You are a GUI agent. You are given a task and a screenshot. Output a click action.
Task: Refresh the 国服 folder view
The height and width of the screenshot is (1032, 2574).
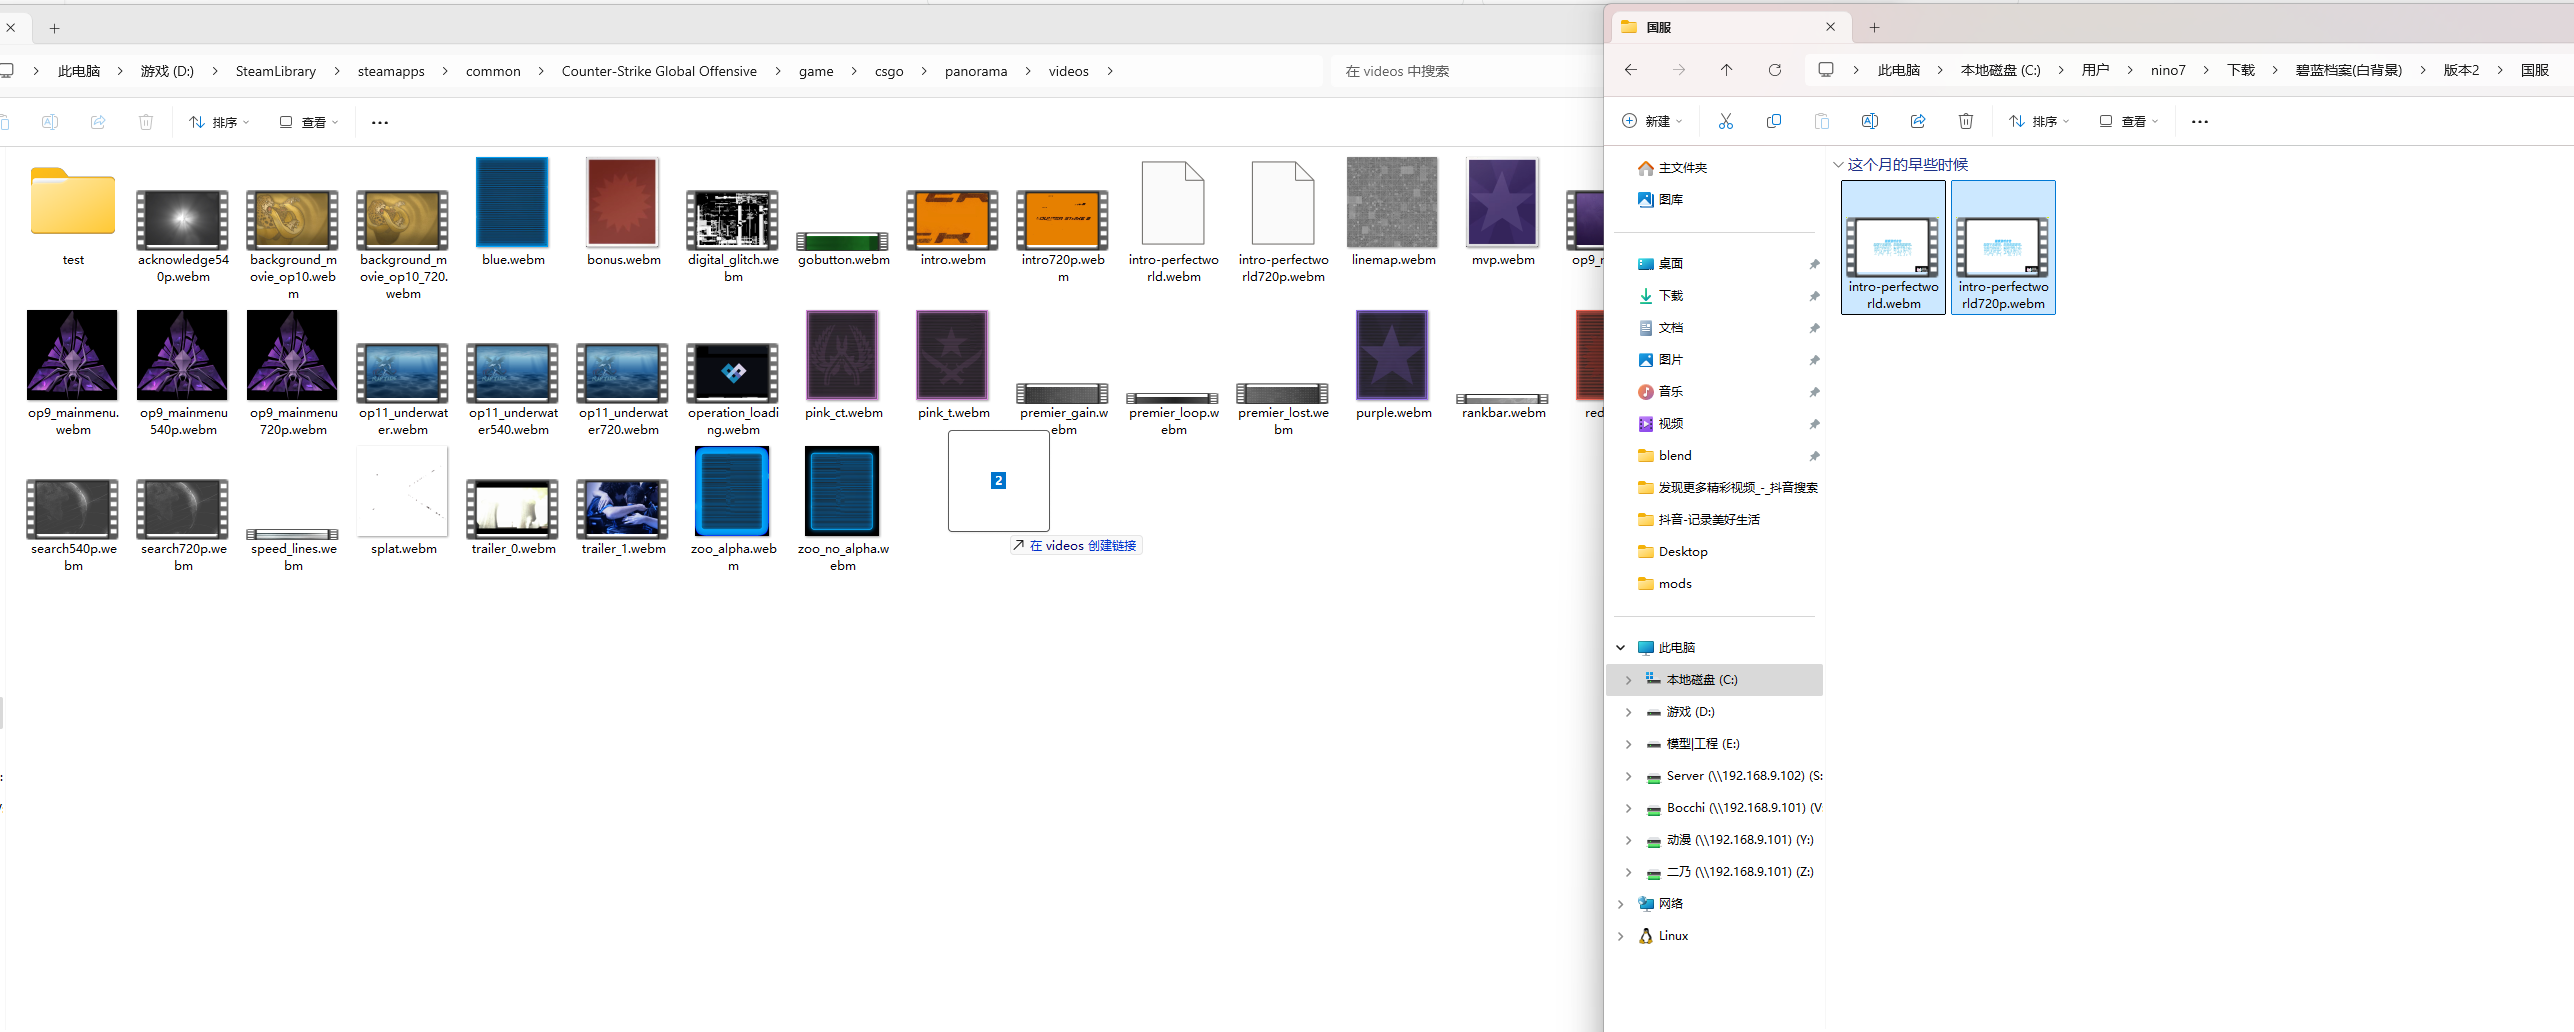coord(1774,70)
